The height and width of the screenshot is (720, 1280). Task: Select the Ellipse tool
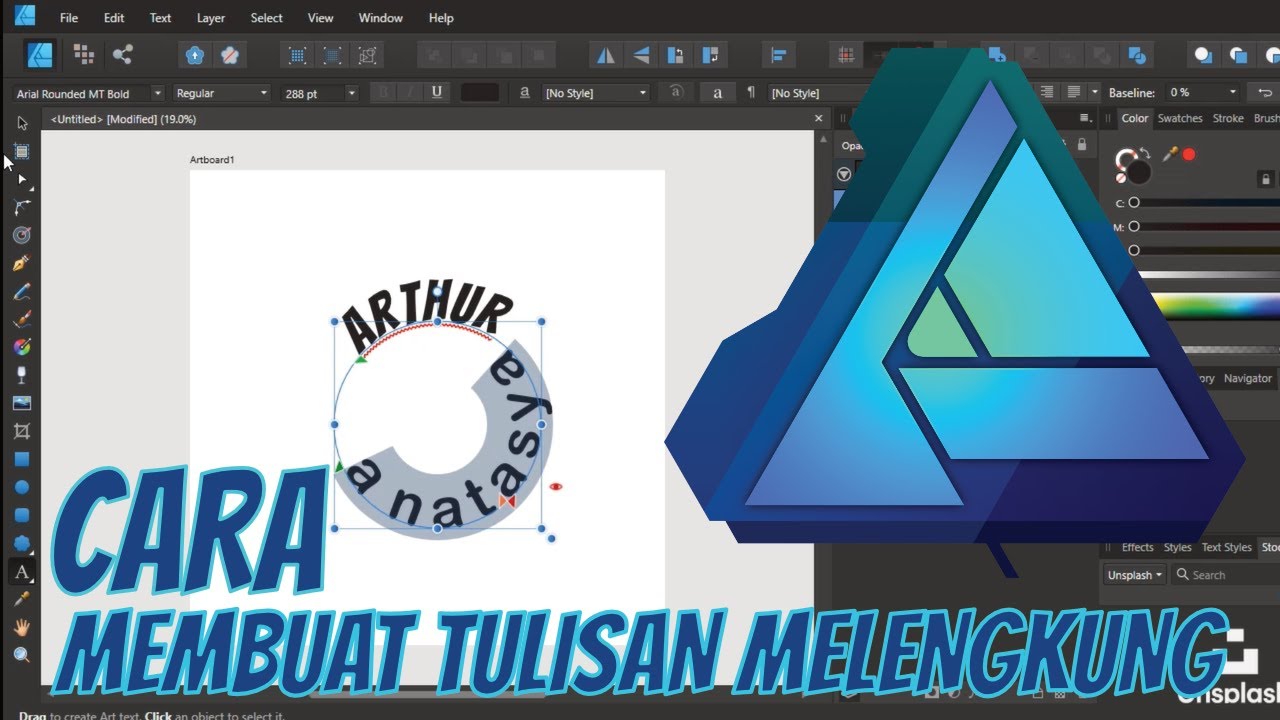click(22, 487)
